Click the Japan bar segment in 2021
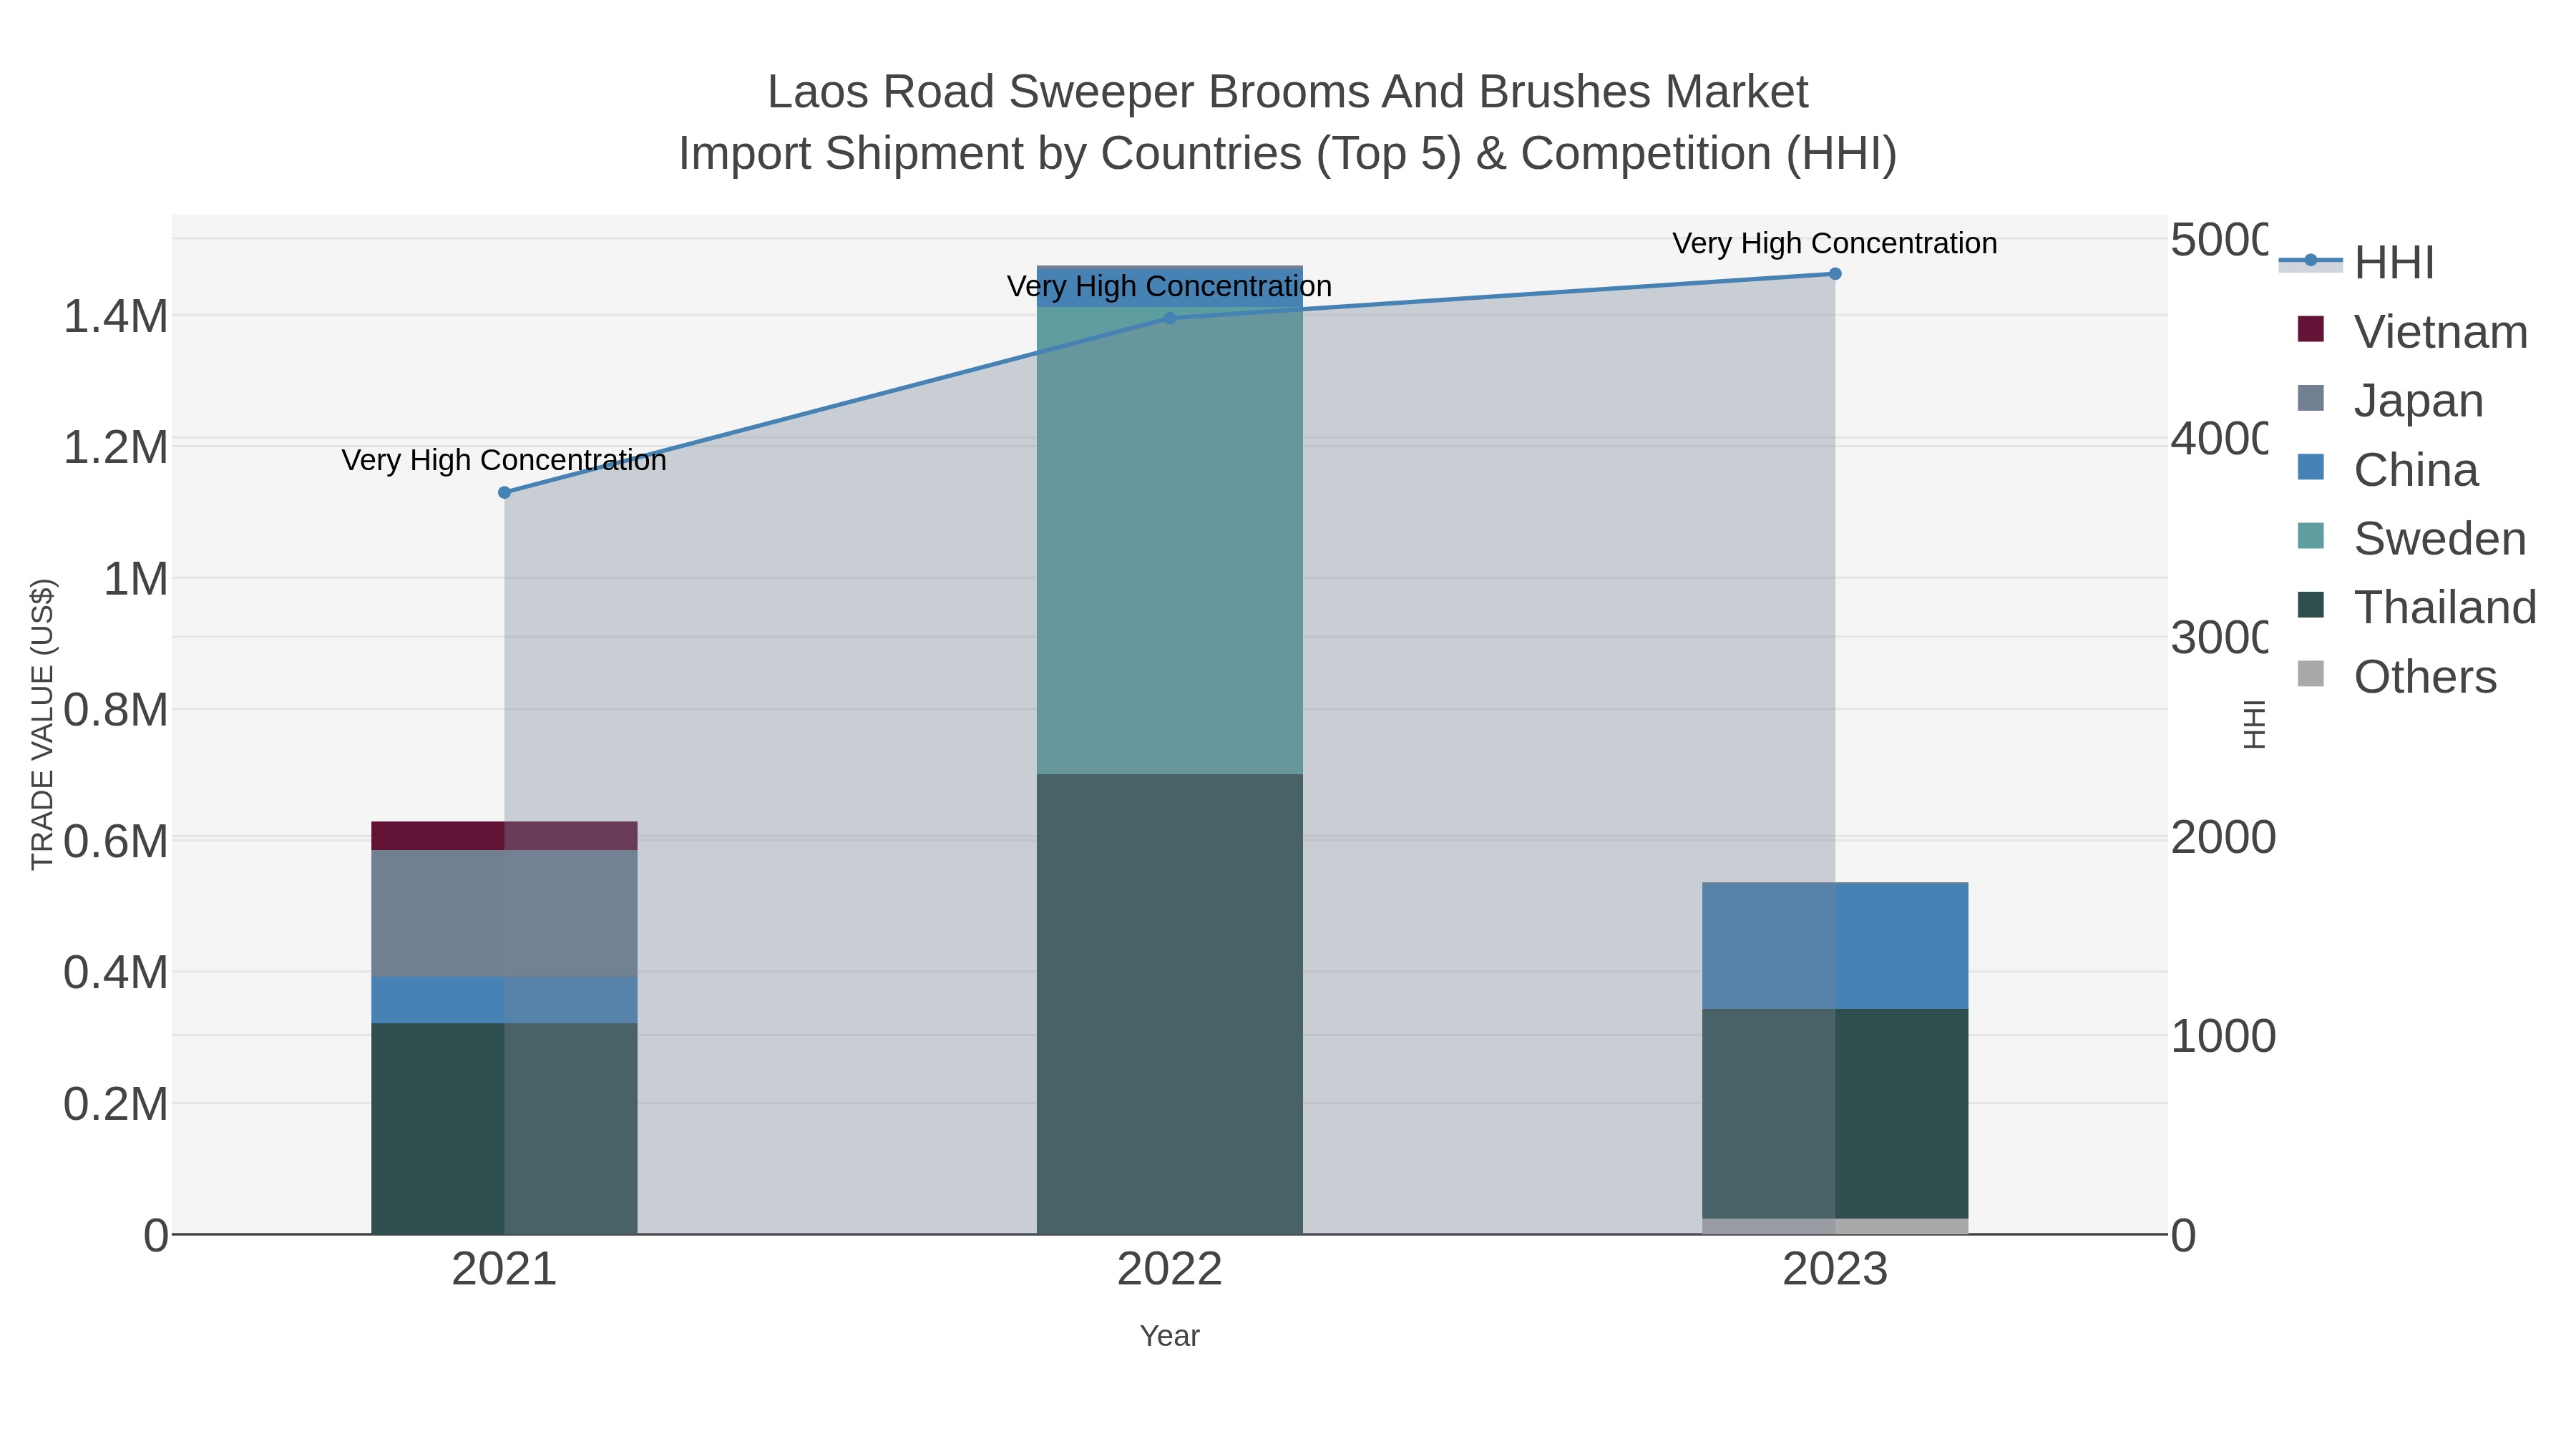The width and height of the screenshot is (2576, 1449). 504,913
